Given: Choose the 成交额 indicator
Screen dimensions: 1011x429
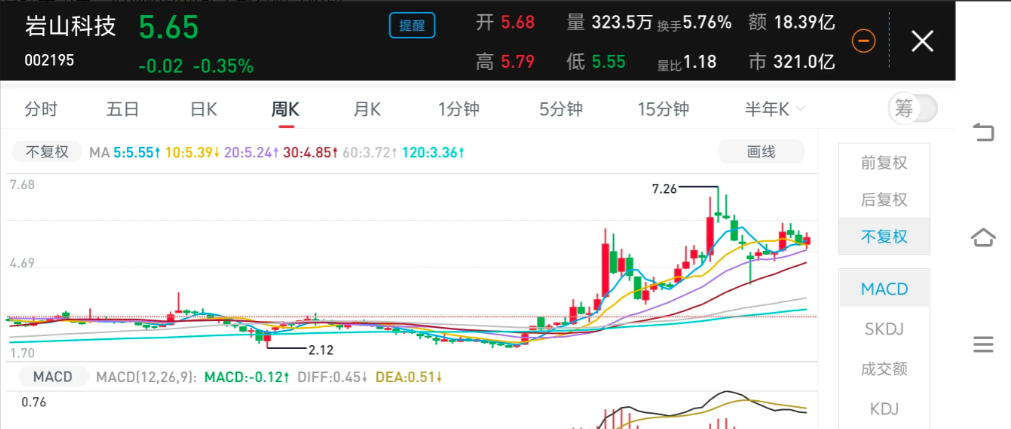Looking at the screenshot, I should tap(884, 369).
